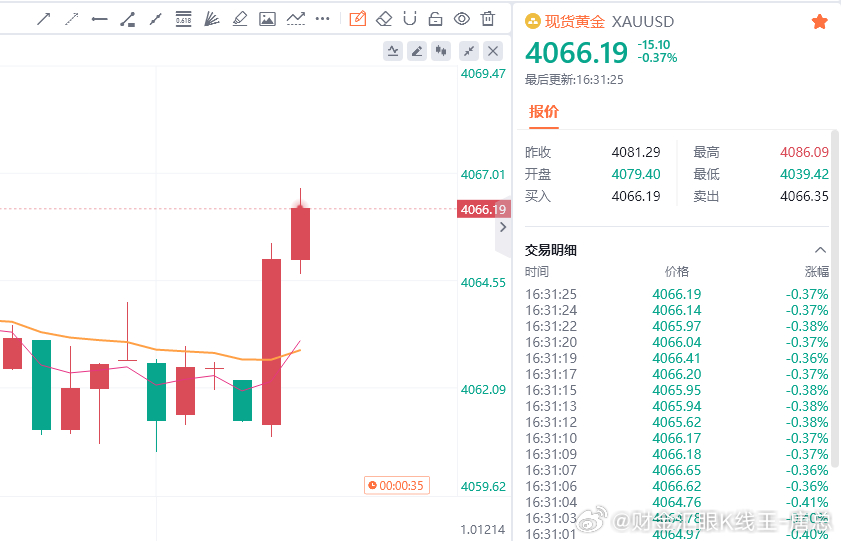Click the 昨收 value 4081.29

coord(636,152)
